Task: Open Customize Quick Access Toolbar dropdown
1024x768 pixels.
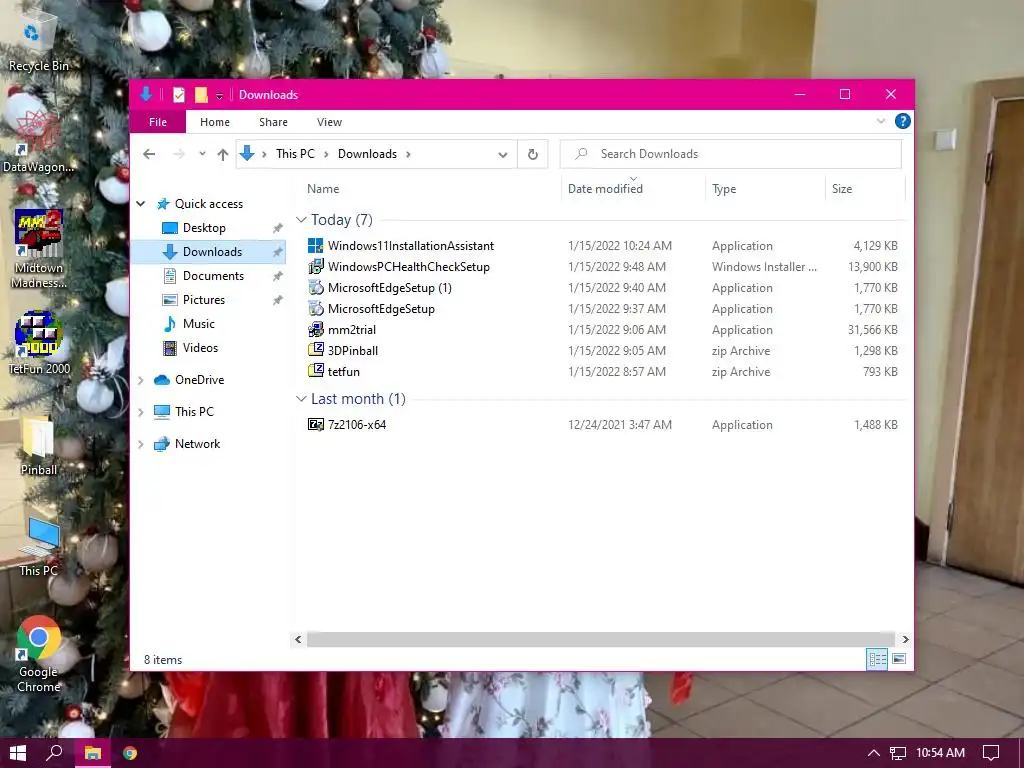Action: click(219, 95)
